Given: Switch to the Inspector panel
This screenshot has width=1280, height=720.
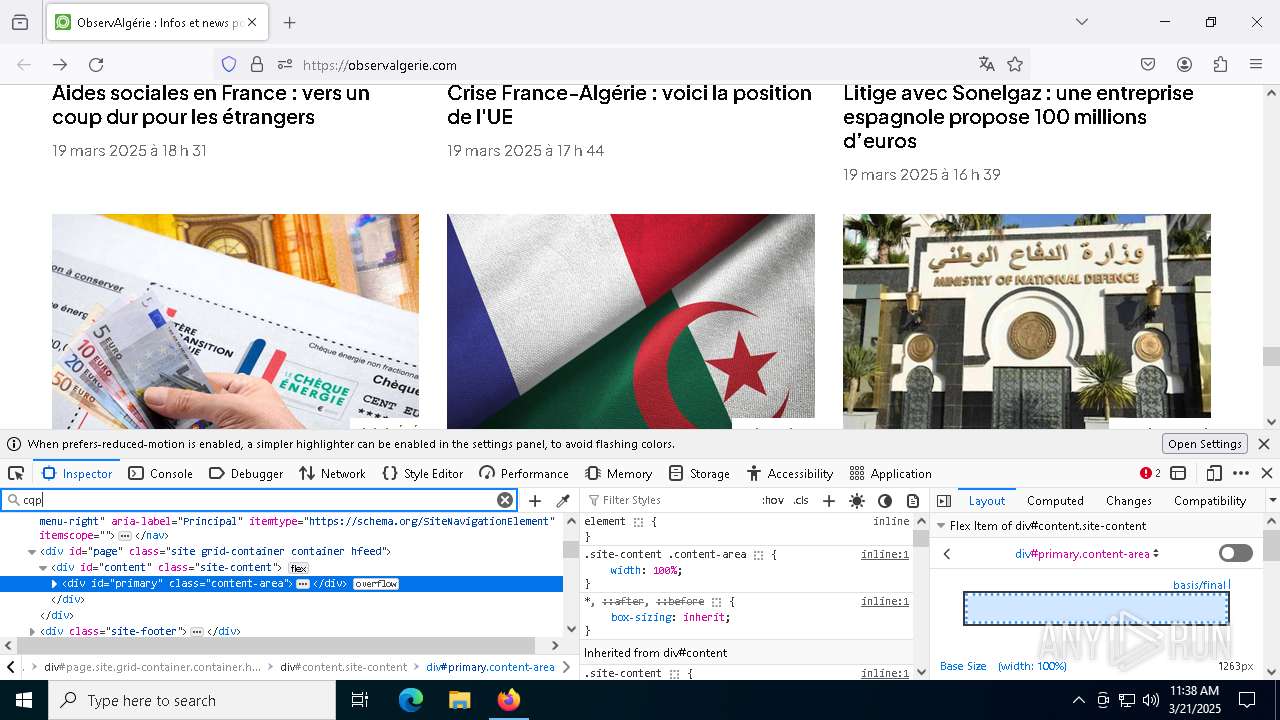Looking at the screenshot, I should tap(77, 473).
